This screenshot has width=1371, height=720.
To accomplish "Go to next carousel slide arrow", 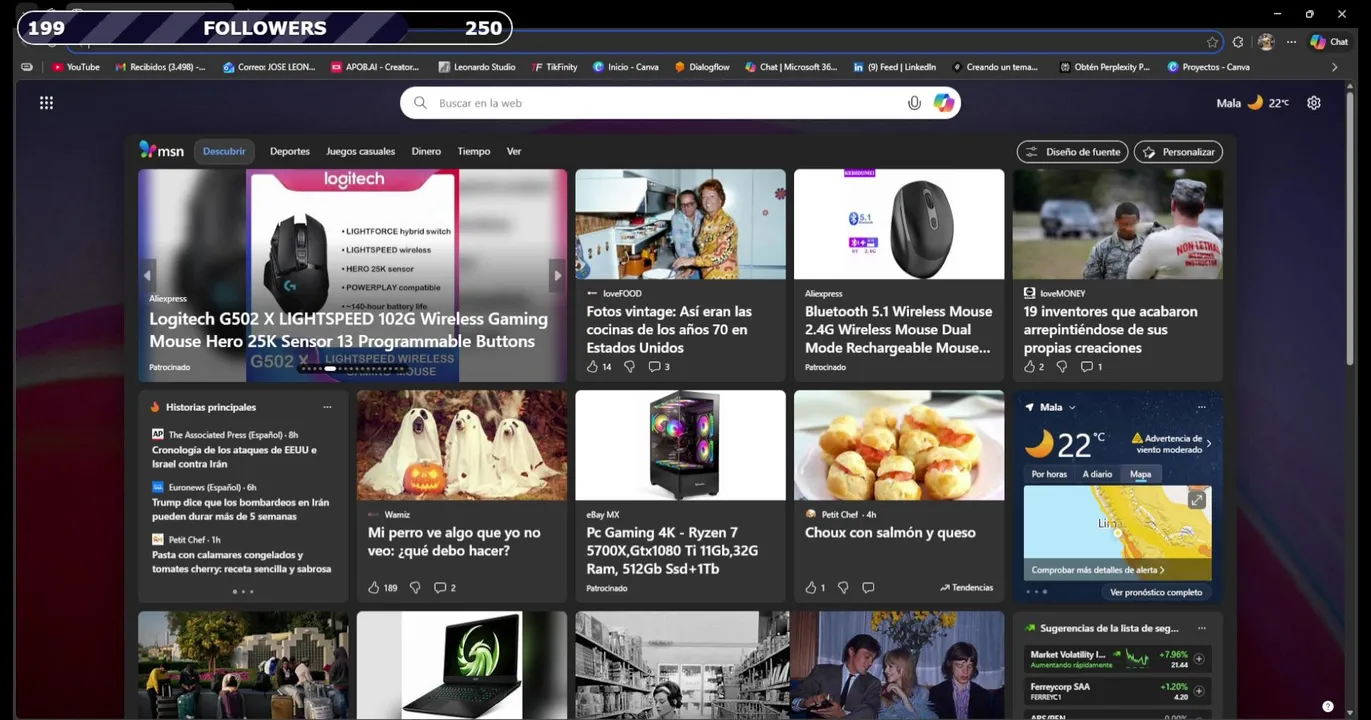I will coord(558,275).
